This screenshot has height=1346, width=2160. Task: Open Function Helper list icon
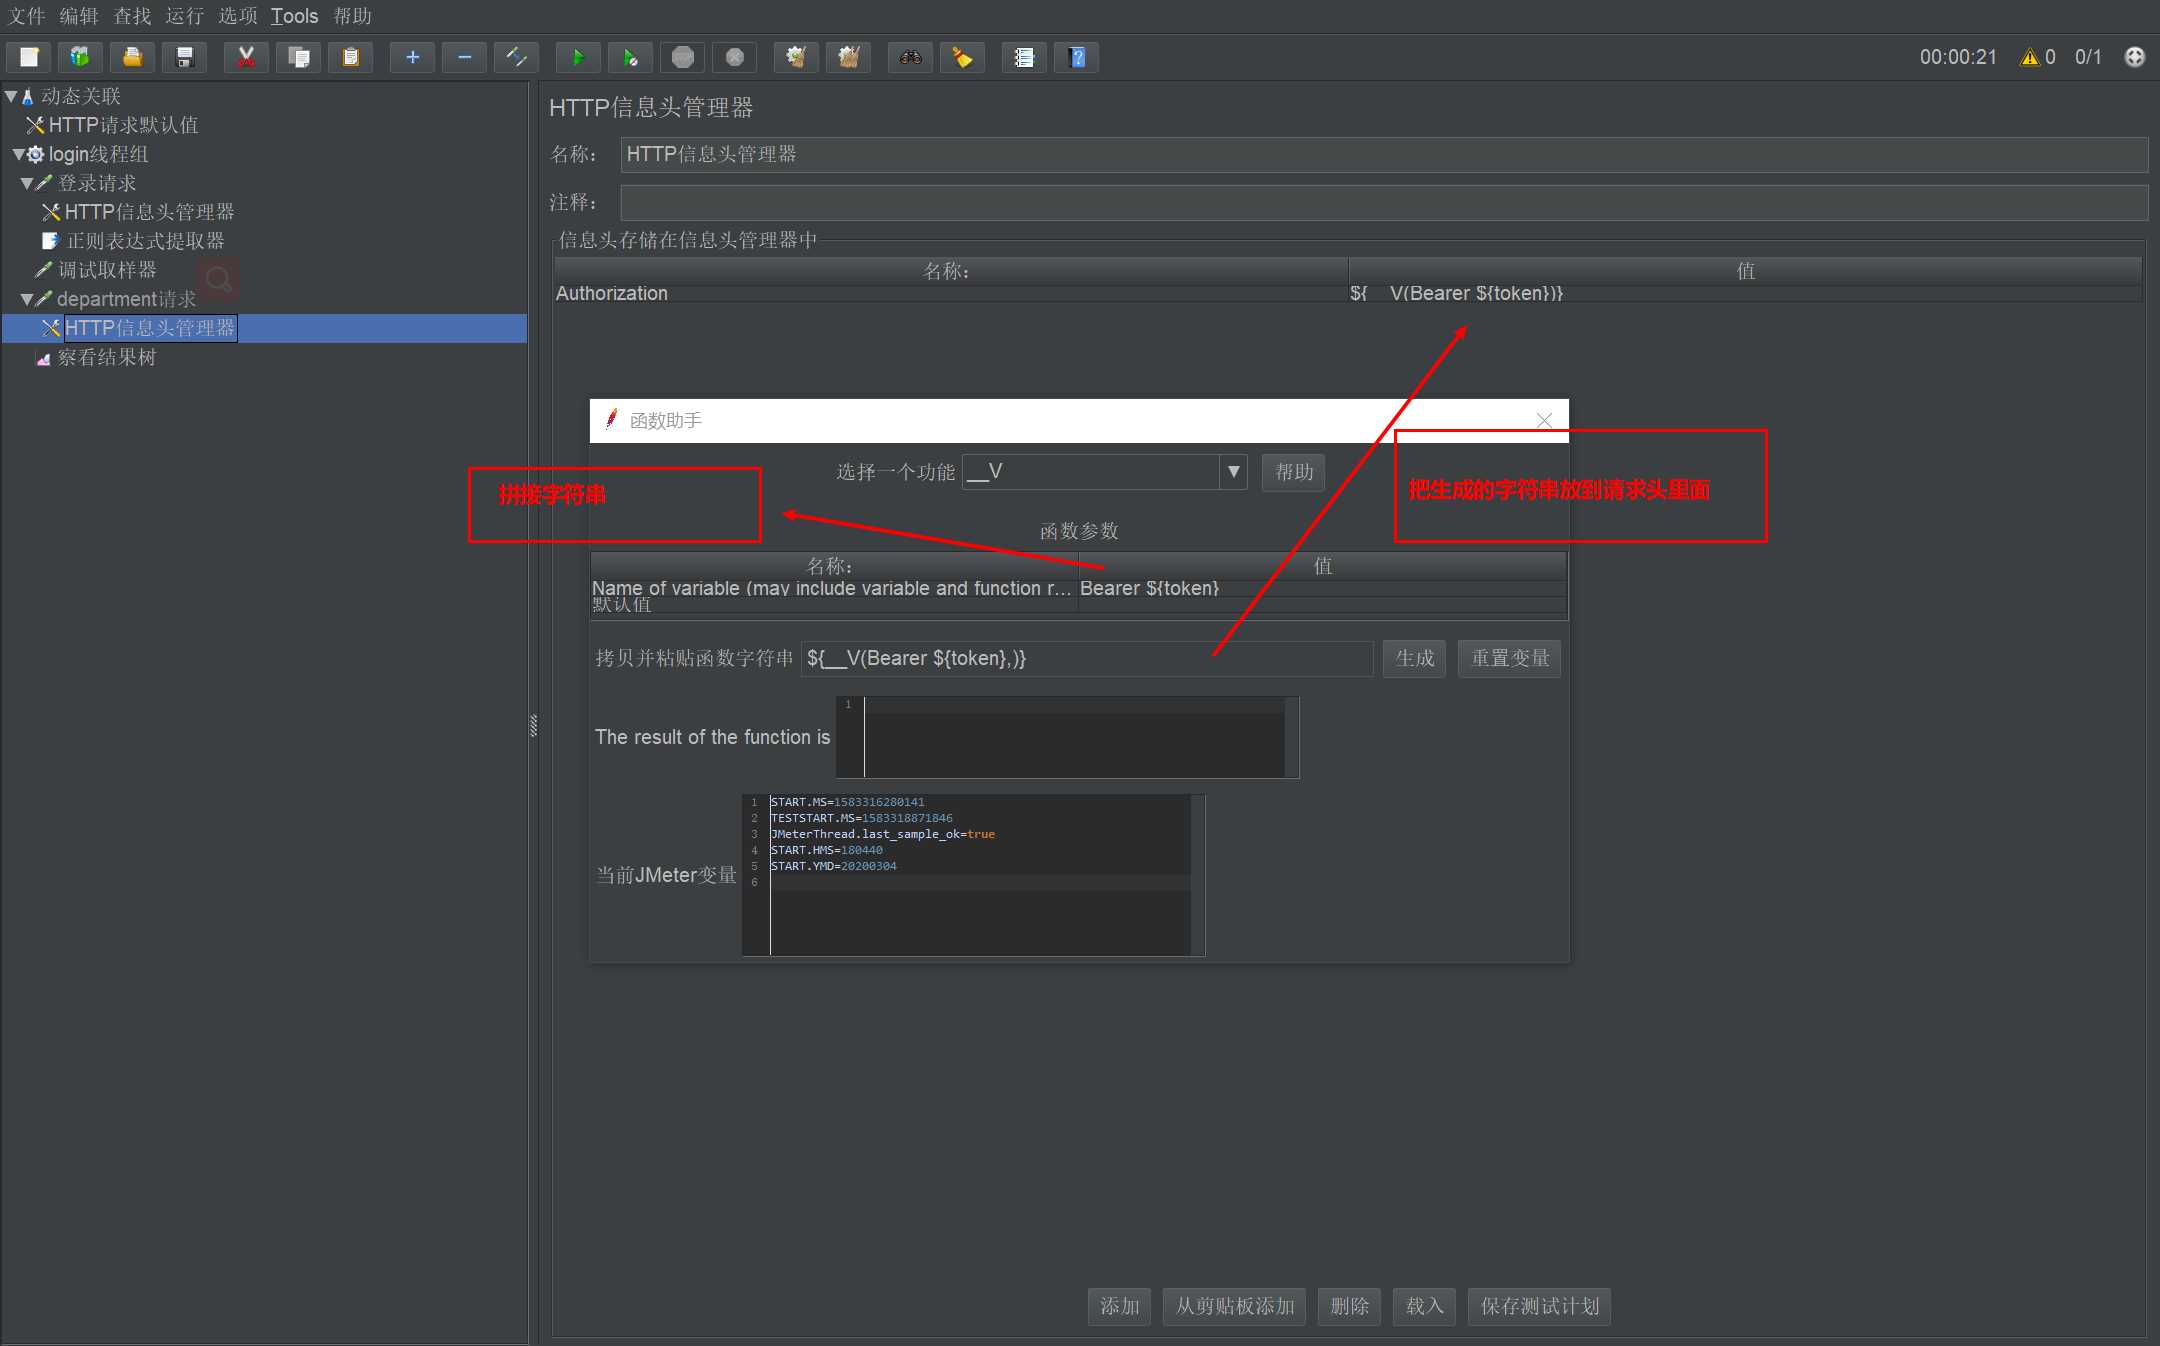point(1024,57)
